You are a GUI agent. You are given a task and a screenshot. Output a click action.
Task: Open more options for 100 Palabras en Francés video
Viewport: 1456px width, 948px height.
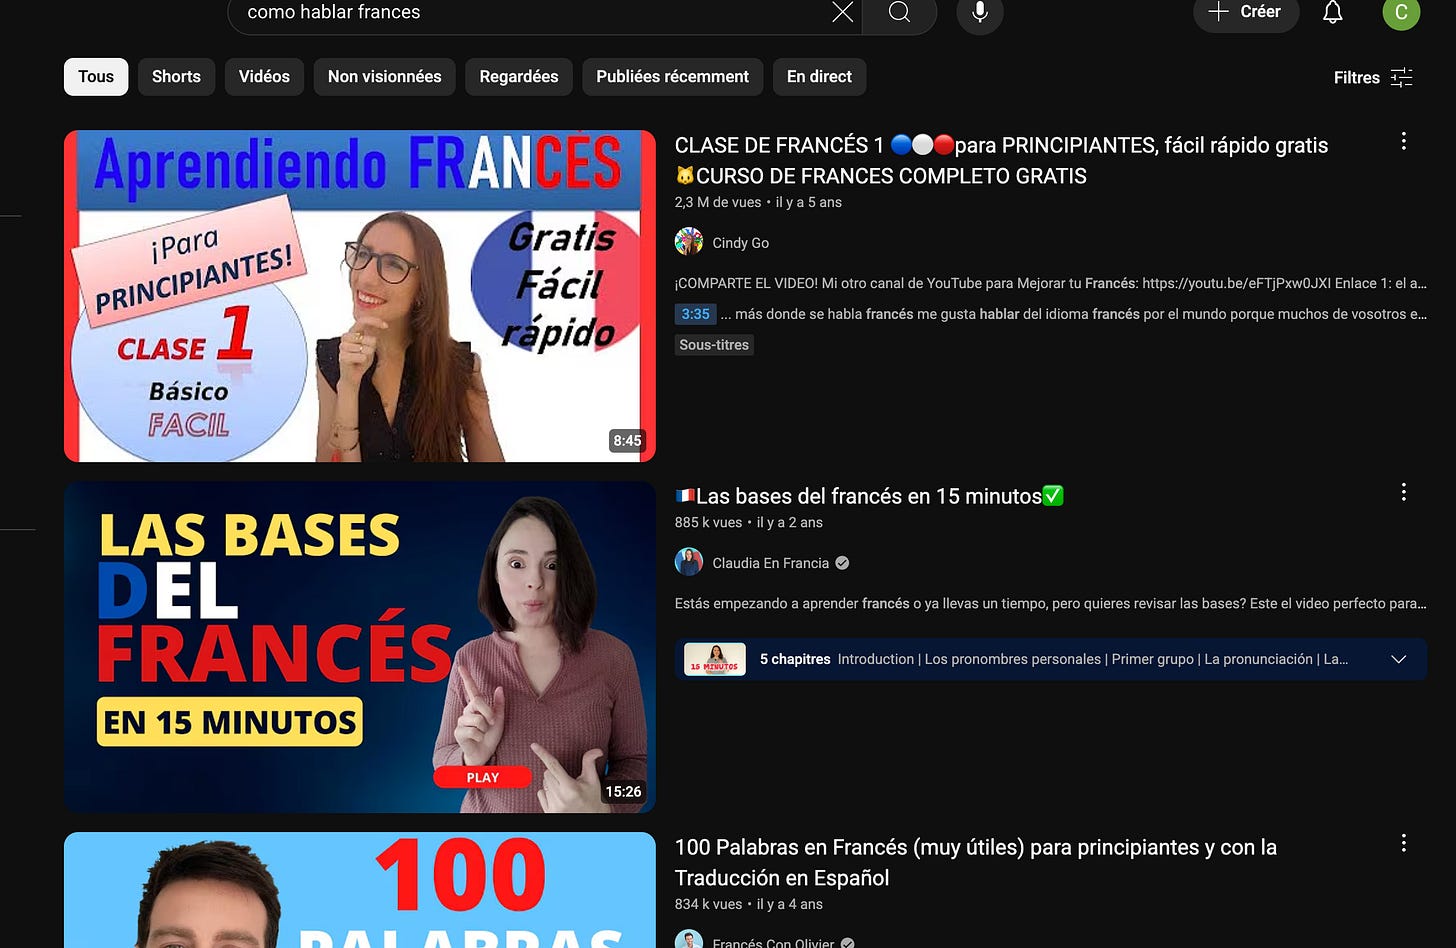(1403, 843)
